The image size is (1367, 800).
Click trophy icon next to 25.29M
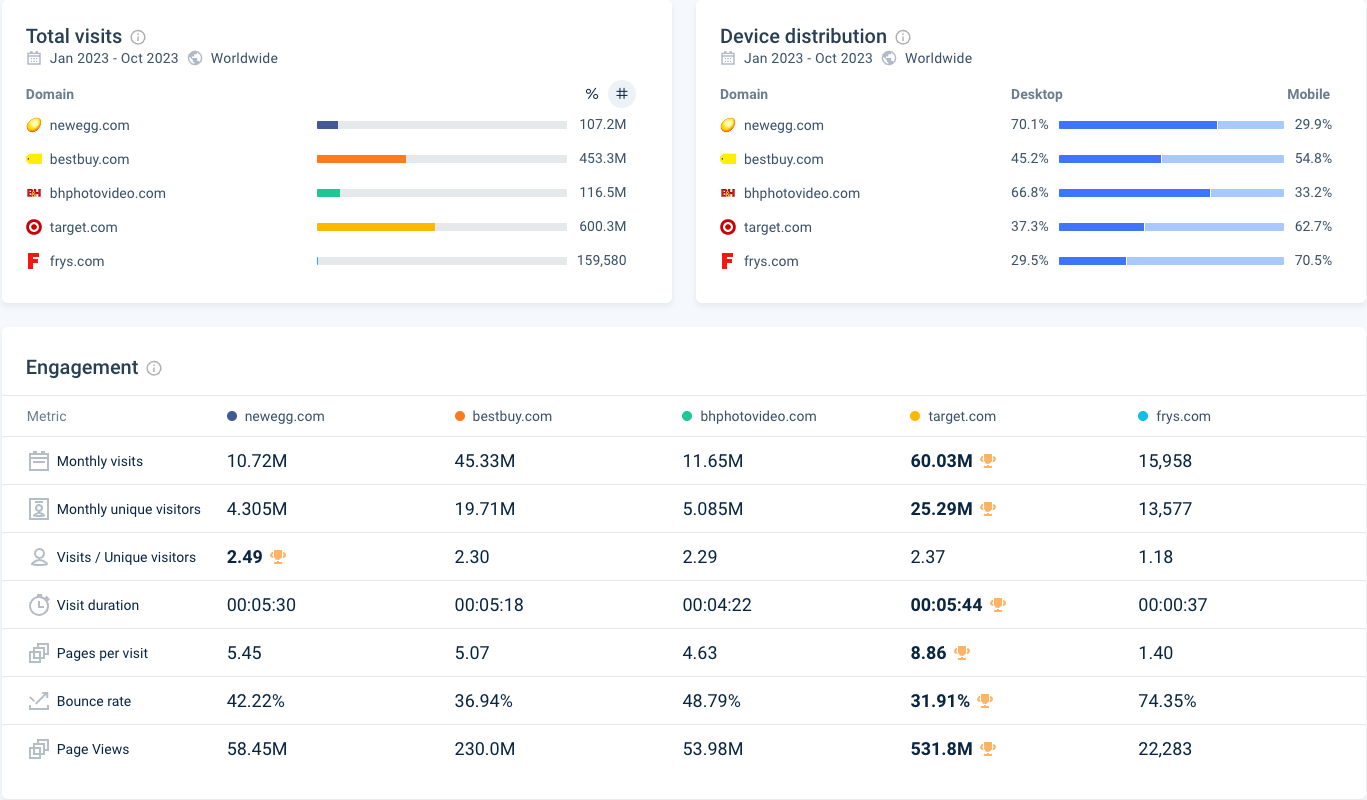(x=988, y=509)
